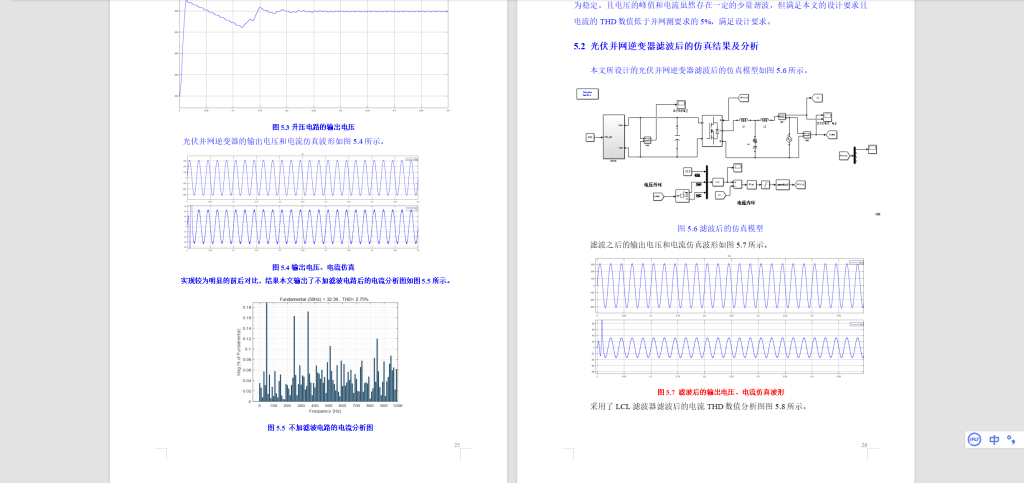Click the boost circuit output voltage plot
Screen dimensions: 1024x483
pos(313,55)
